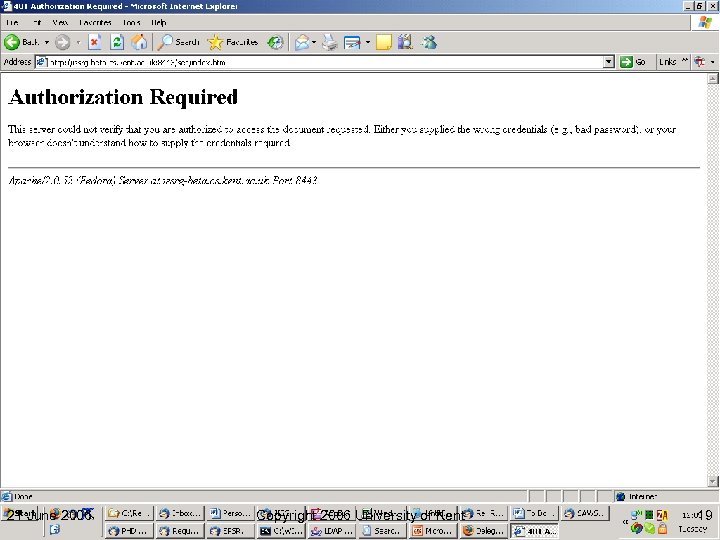
Task: Open the Edit menu
Action: [x=37, y=22]
